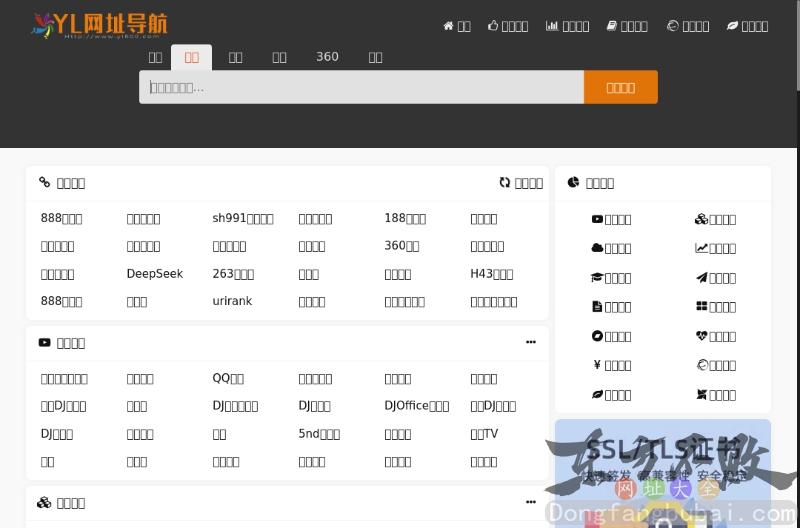800x528 pixels.
Task: Open the DeepSeek link
Action: (155, 274)
